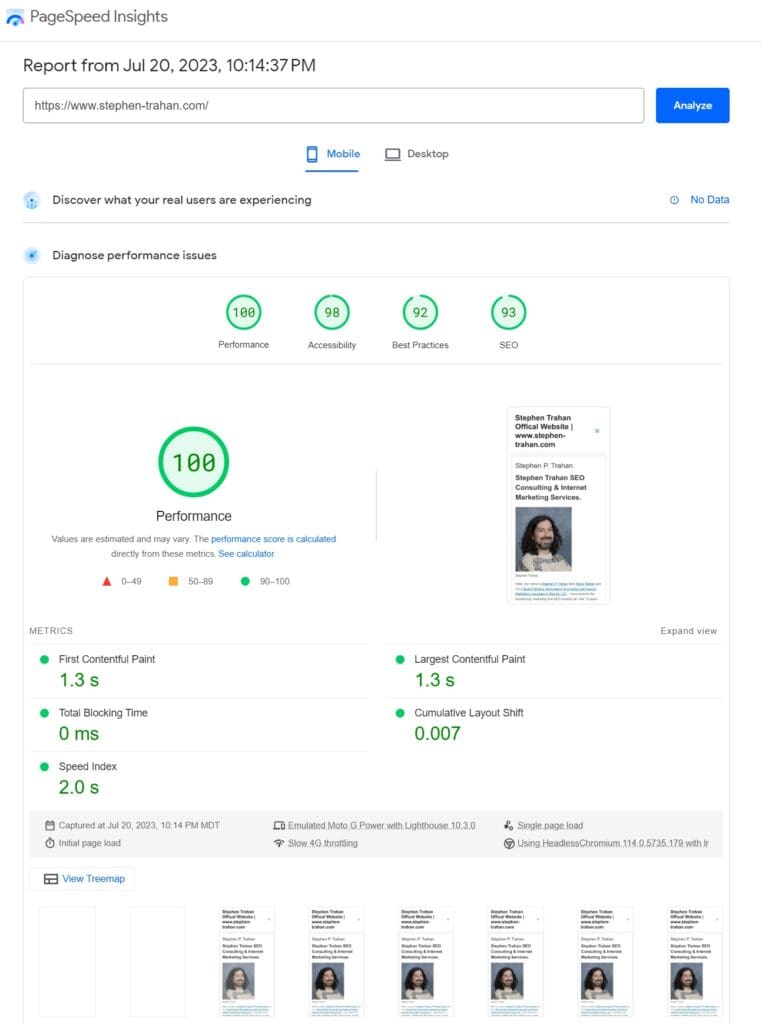This screenshot has height=1024, width=762.
Task: Click the green circle 90–100 legend icon
Action: (245, 581)
